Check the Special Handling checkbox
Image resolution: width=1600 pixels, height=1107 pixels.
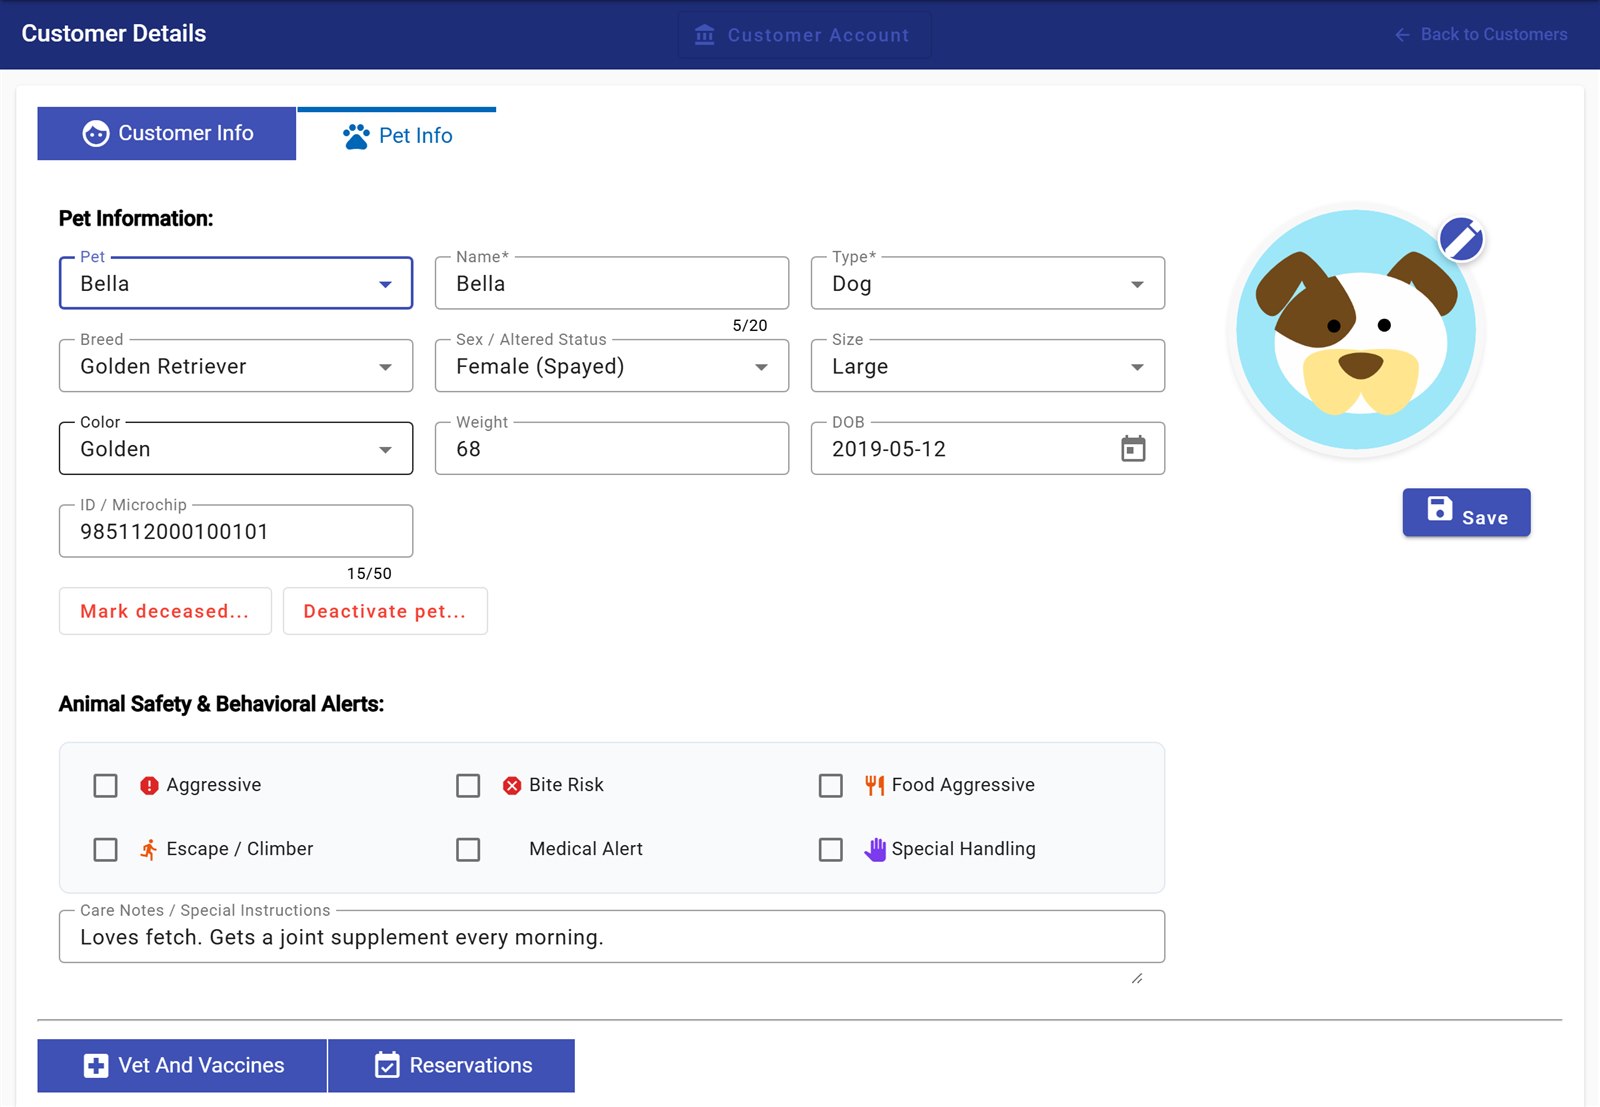pyautogui.click(x=831, y=850)
